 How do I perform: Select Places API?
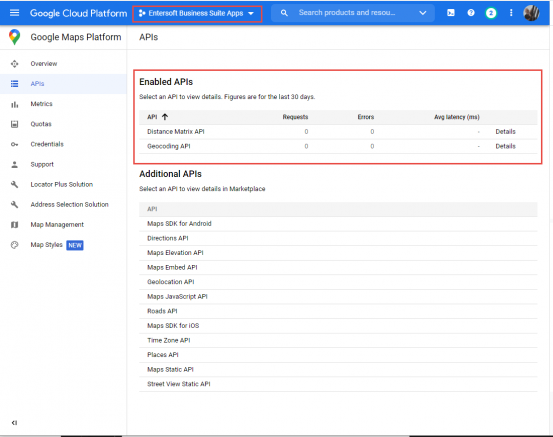pyautogui.click(x=338, y=355)
